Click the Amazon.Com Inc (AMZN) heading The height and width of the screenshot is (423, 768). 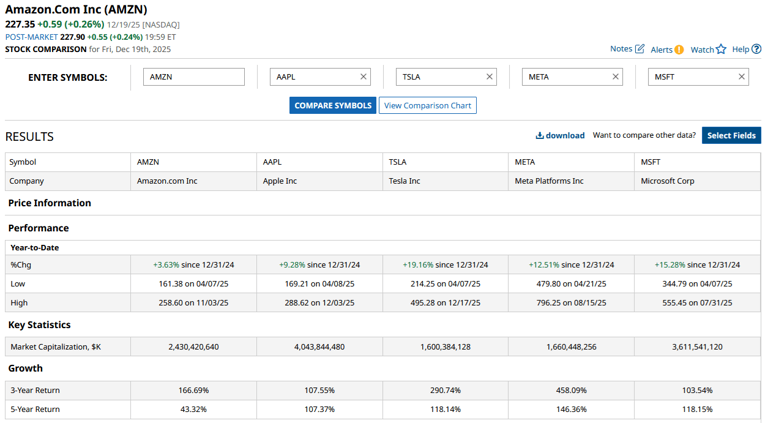coord(75,9)
